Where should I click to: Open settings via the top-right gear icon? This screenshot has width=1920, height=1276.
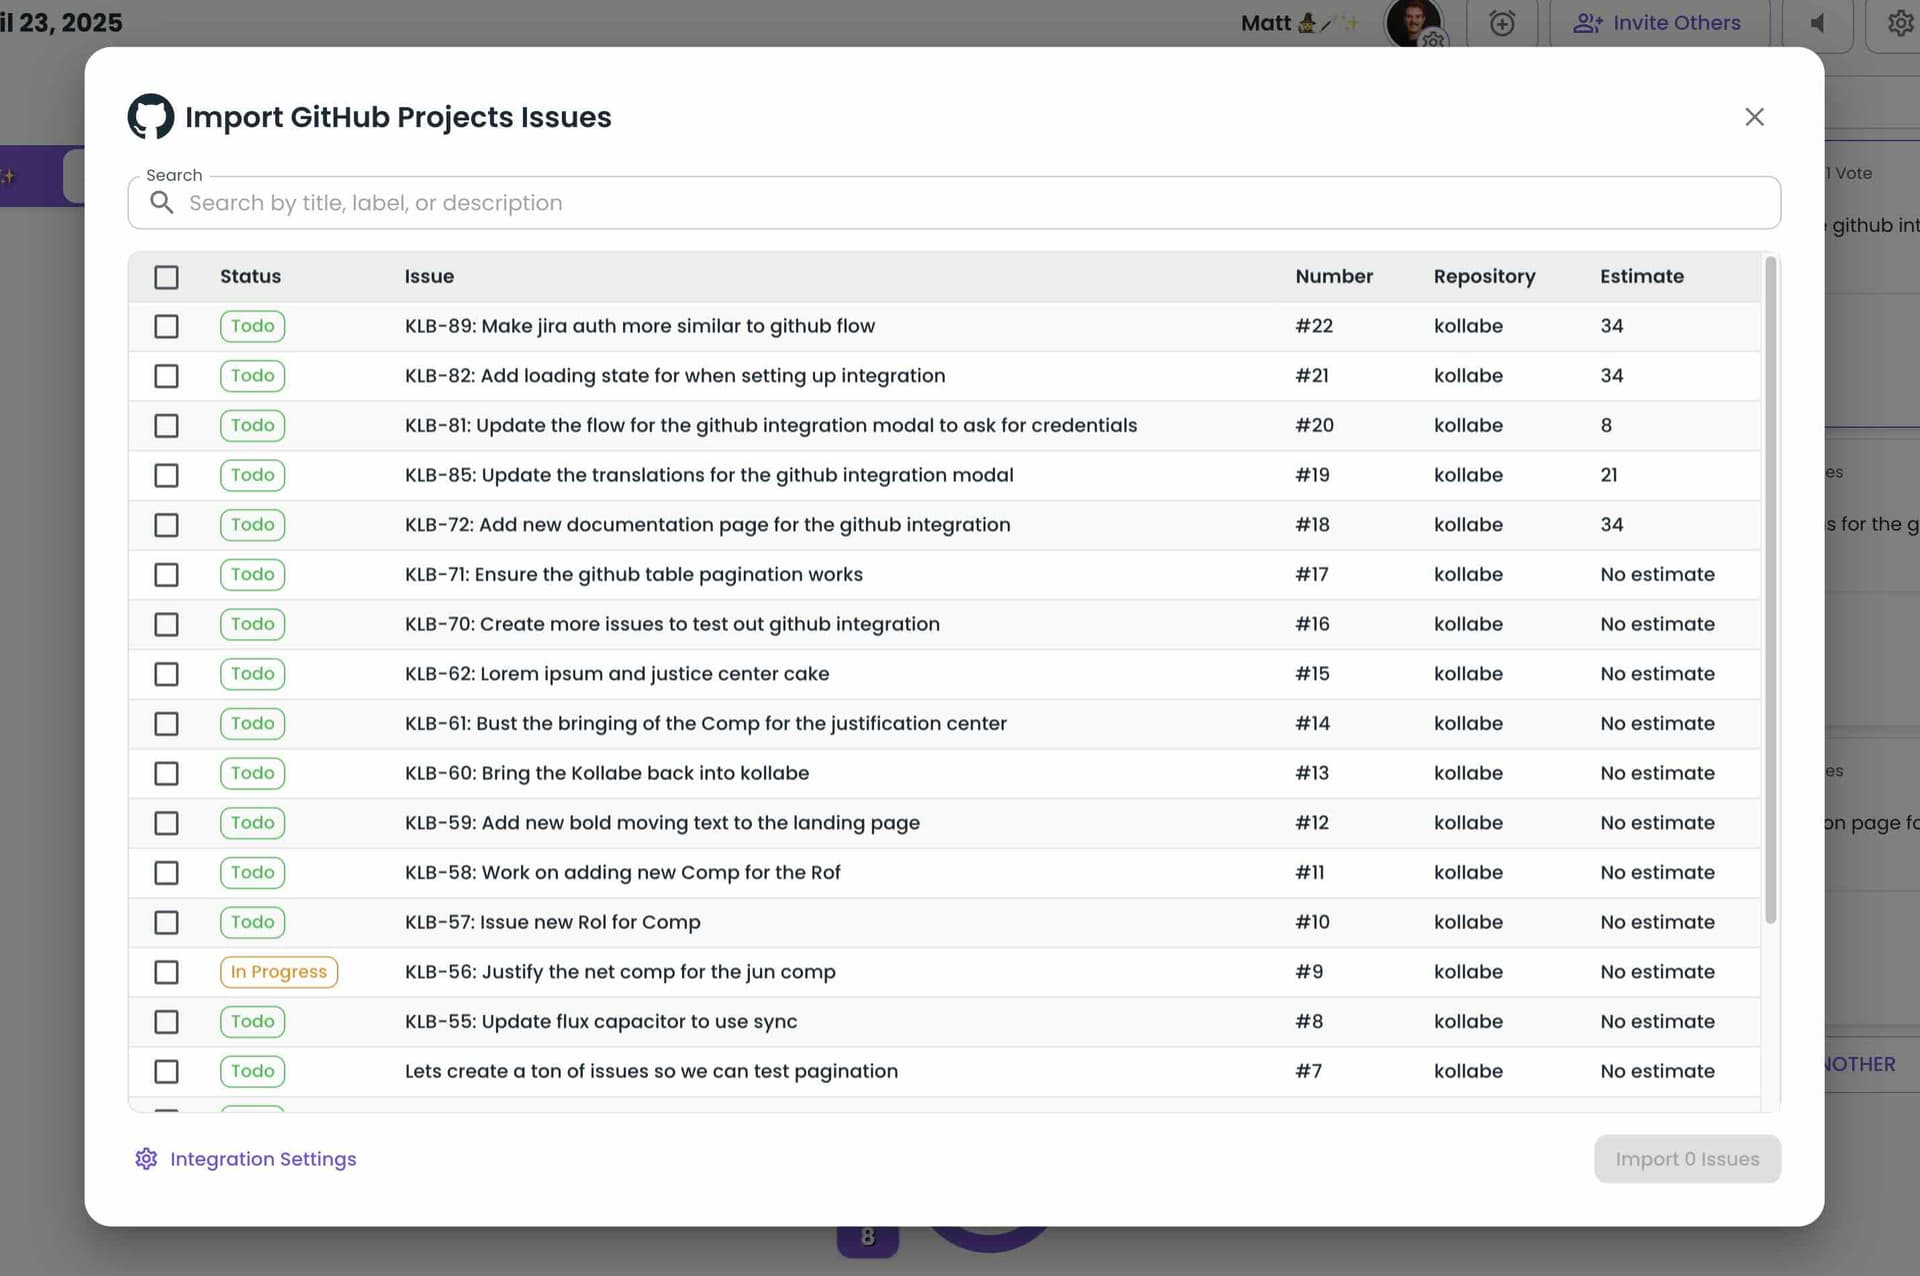1896,22
